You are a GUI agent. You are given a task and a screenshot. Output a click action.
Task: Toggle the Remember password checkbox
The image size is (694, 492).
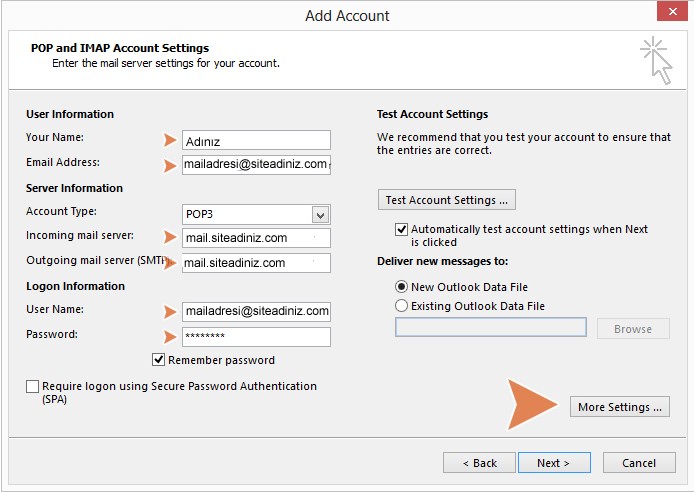[159, 360]
